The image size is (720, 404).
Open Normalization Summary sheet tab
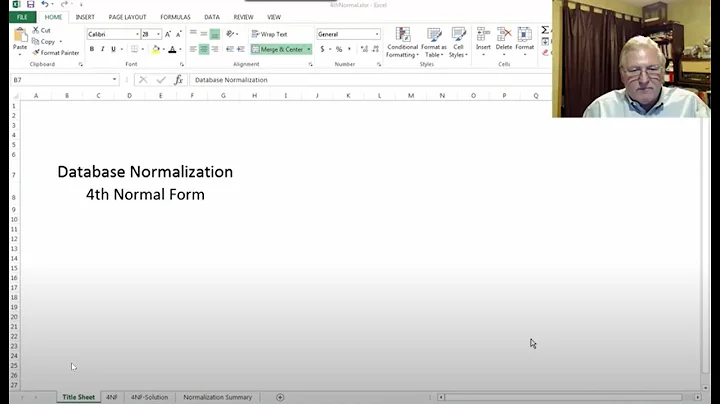pyautogui.click(x=218, y=397)
